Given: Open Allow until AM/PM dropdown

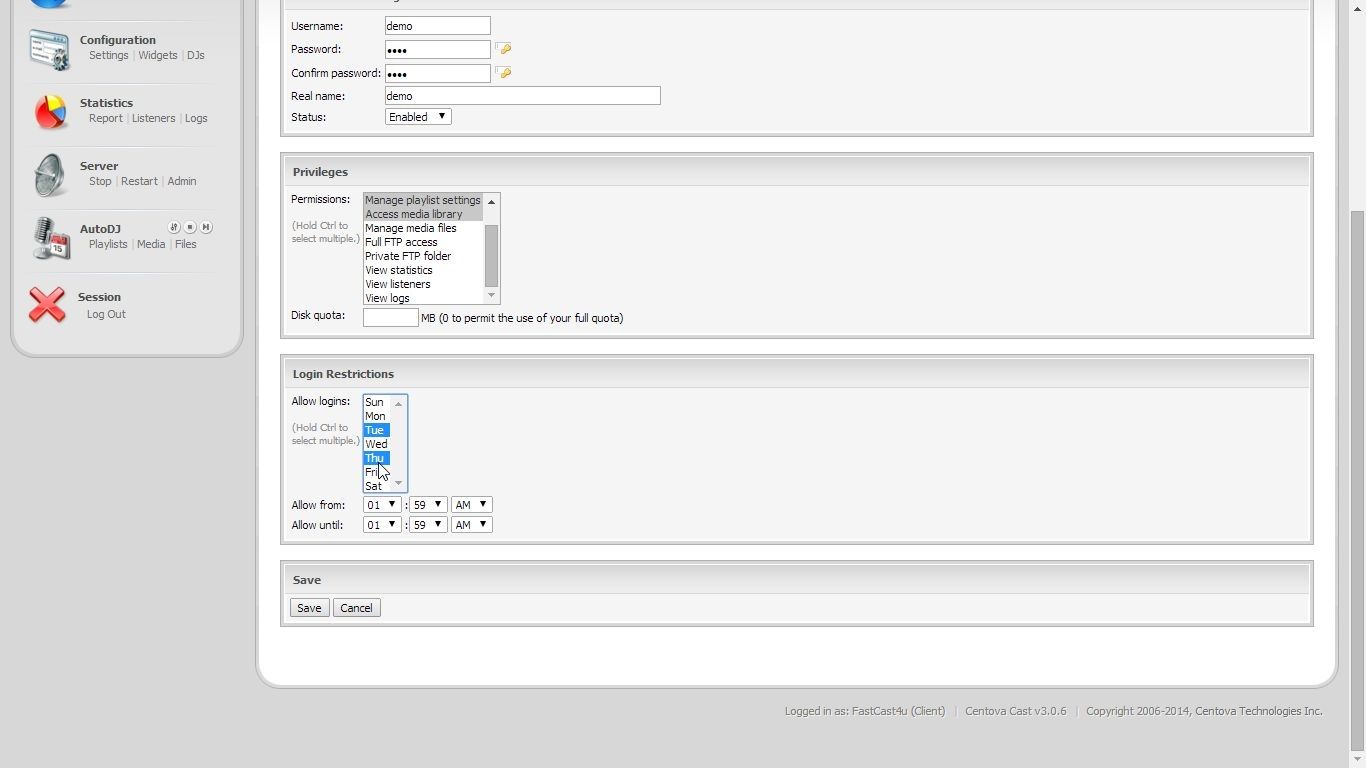Looking at the screenshot, I should coord(472,525).
